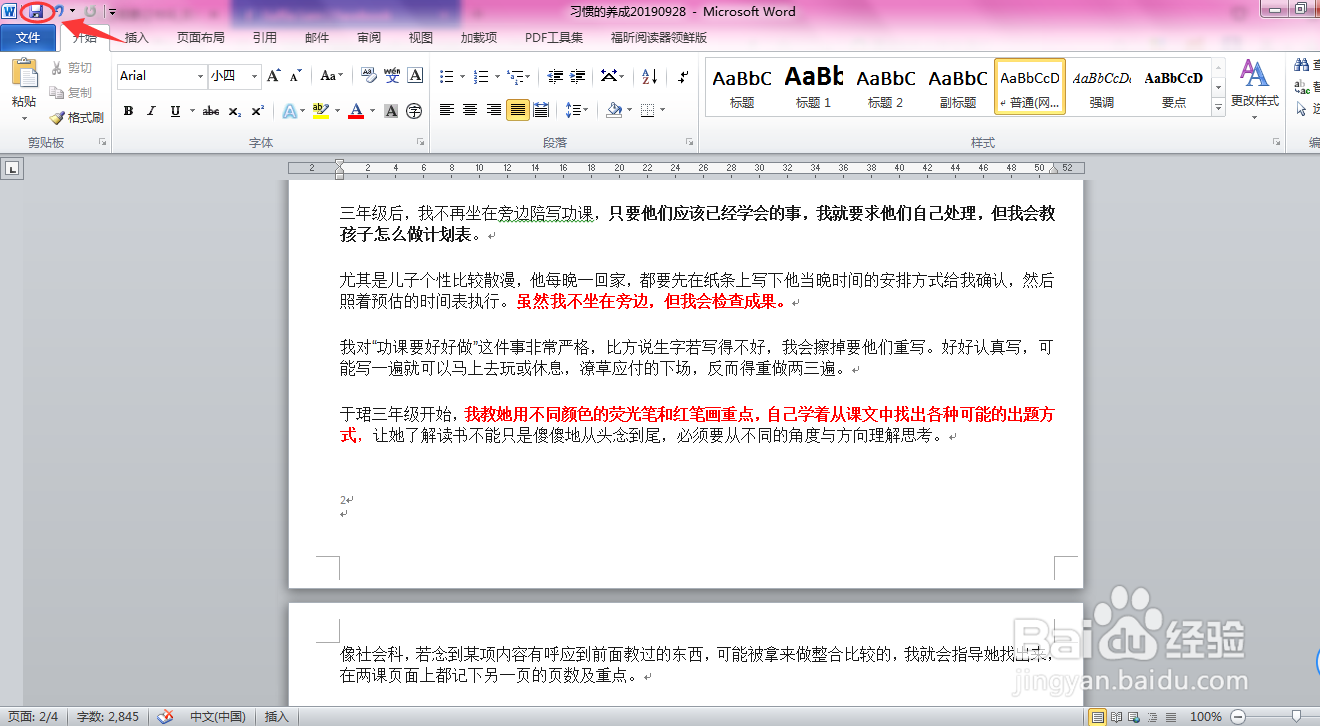Click the Show/Hide paragraph marks icon
The image size is (1320, 726).
[x=683, y=75]
